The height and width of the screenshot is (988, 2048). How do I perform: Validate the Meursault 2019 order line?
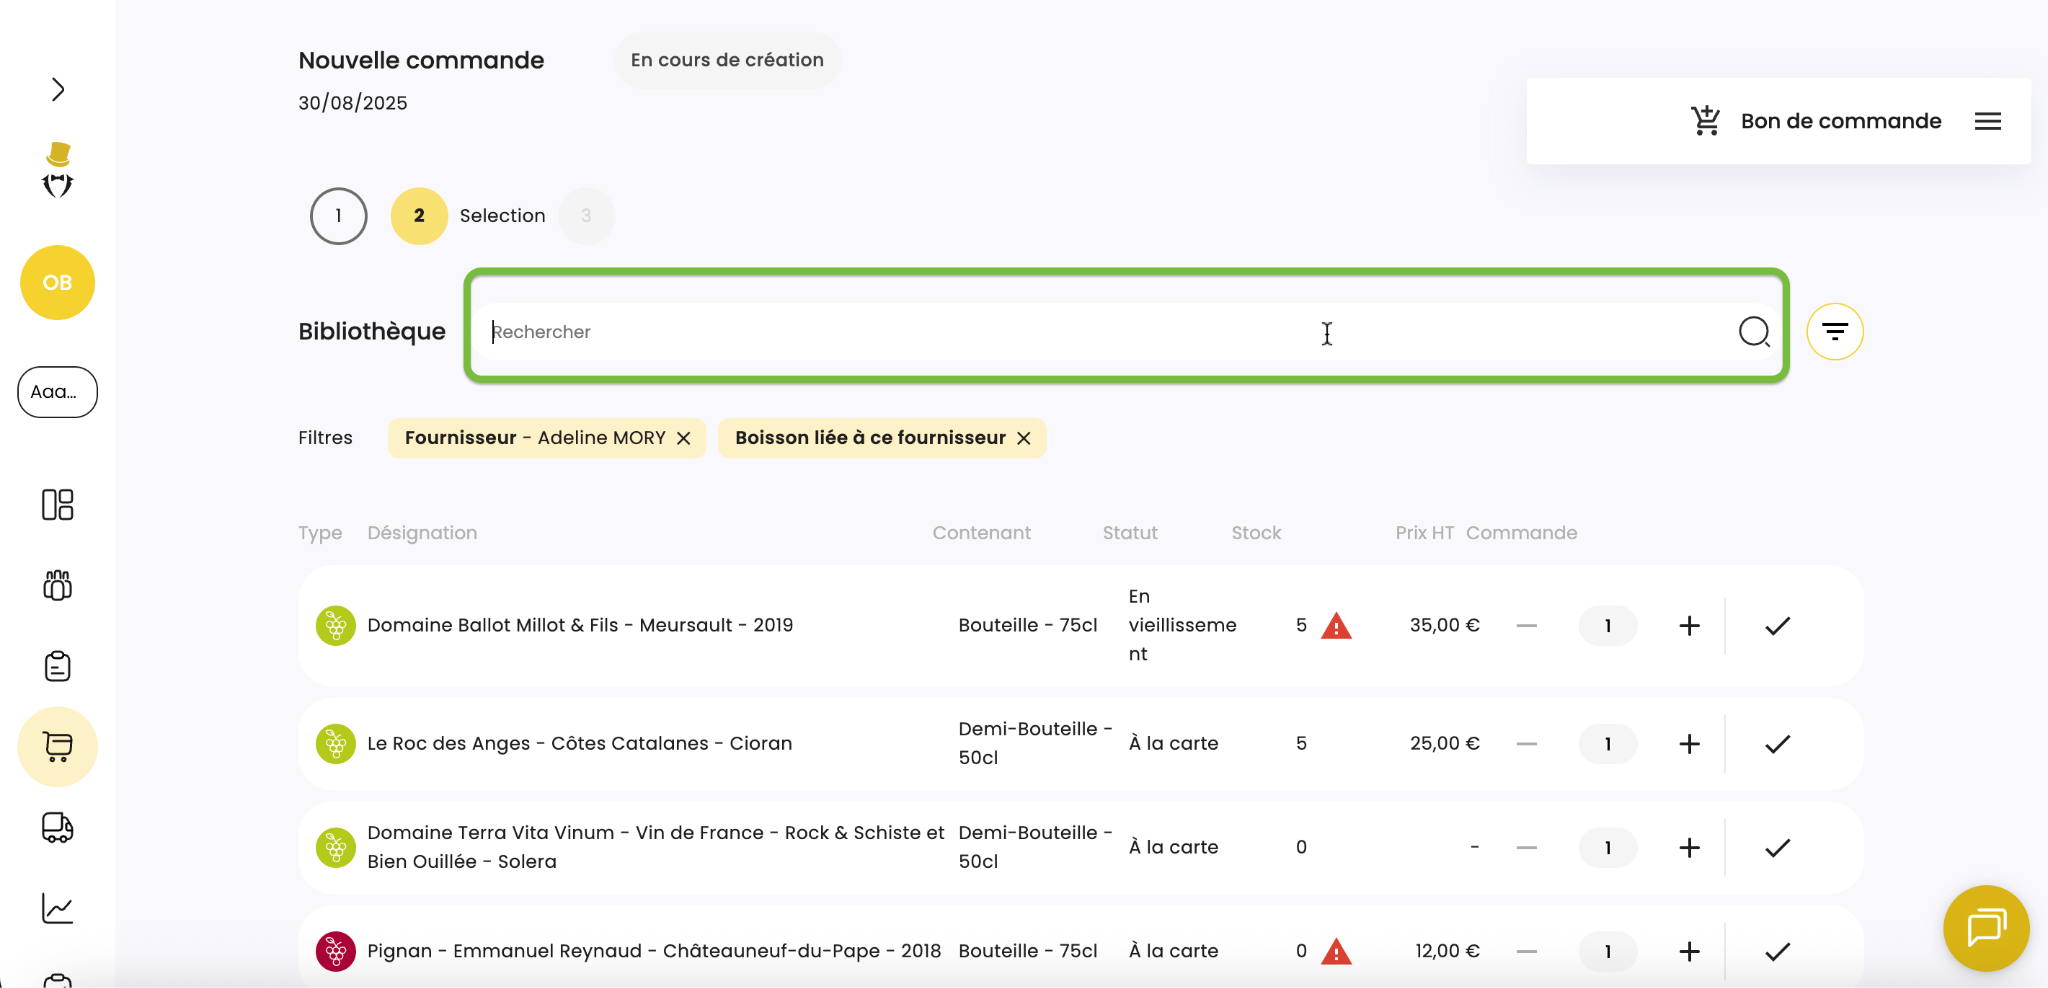click(x=1777, y=626)
